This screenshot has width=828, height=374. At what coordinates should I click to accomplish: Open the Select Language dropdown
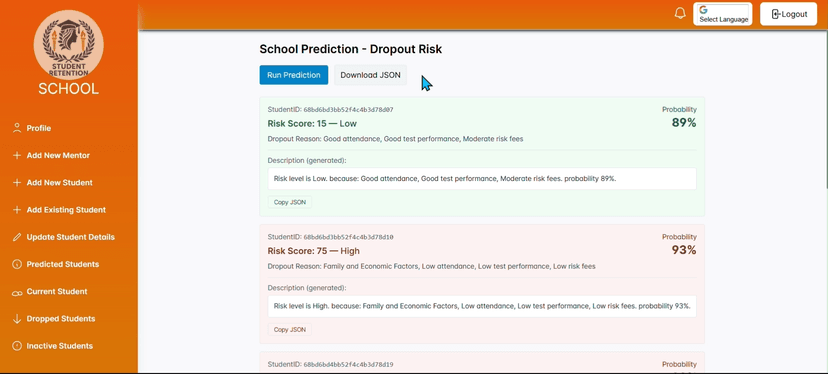(723, 14)
